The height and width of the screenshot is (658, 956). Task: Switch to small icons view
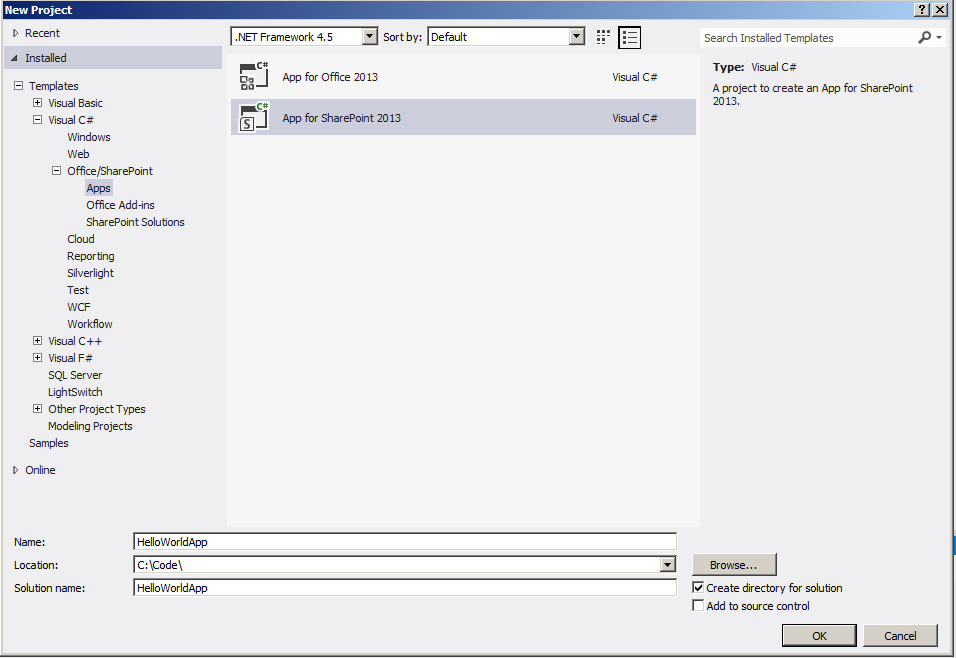pos(603,37)
